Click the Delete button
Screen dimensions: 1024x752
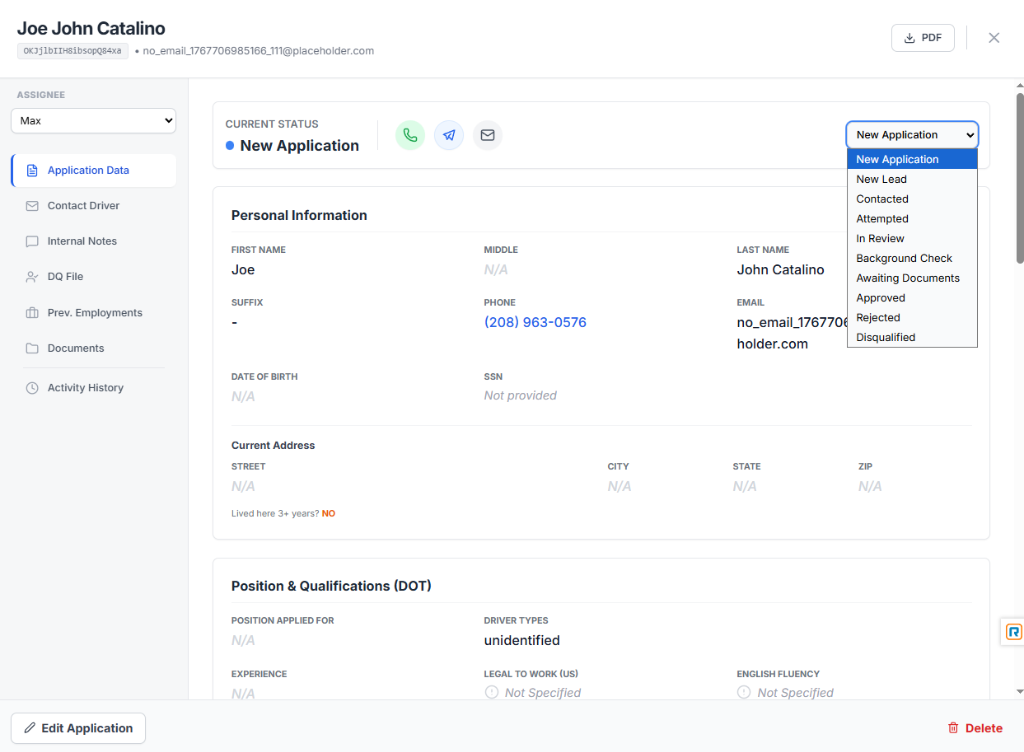coord(975,728)
